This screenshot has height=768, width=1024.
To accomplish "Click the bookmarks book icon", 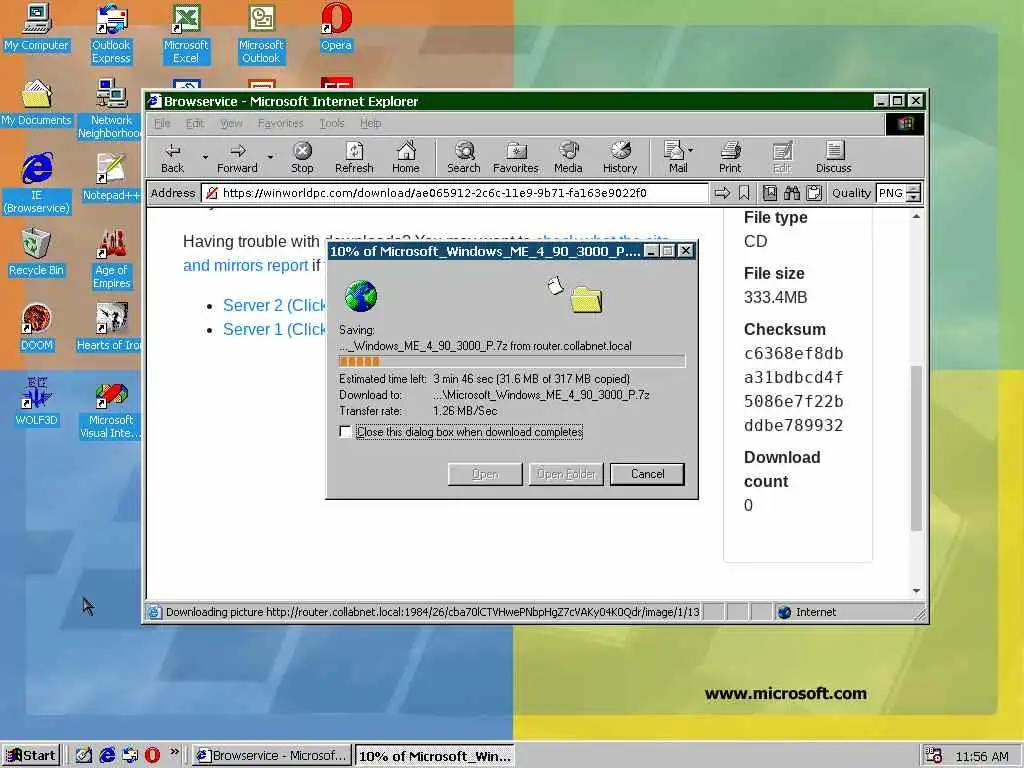I will pyautogui.click(x=770, y=193).
